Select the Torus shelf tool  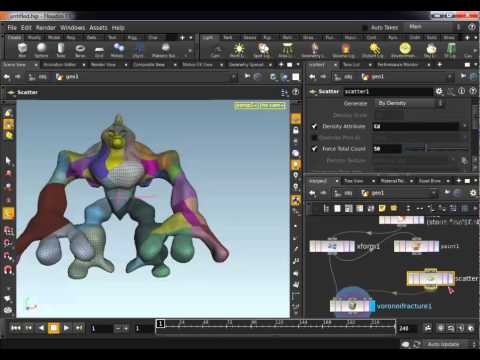[x=80, y=49]
